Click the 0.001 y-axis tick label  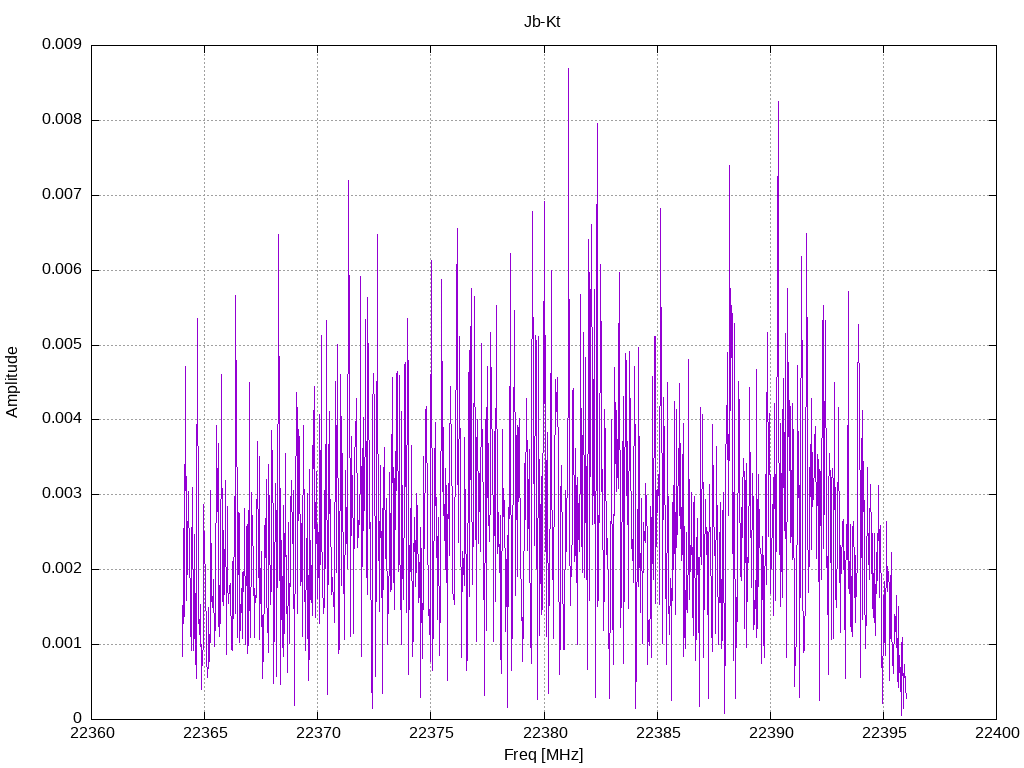click(x=62, y=643)
